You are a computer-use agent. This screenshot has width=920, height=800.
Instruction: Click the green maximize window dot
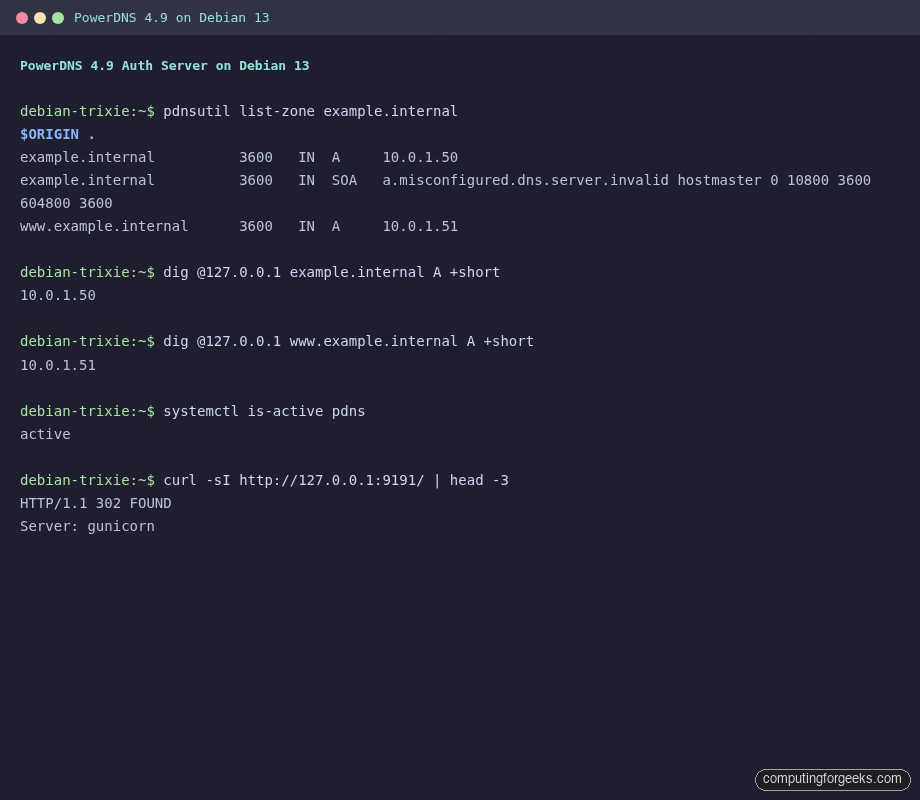58,18
